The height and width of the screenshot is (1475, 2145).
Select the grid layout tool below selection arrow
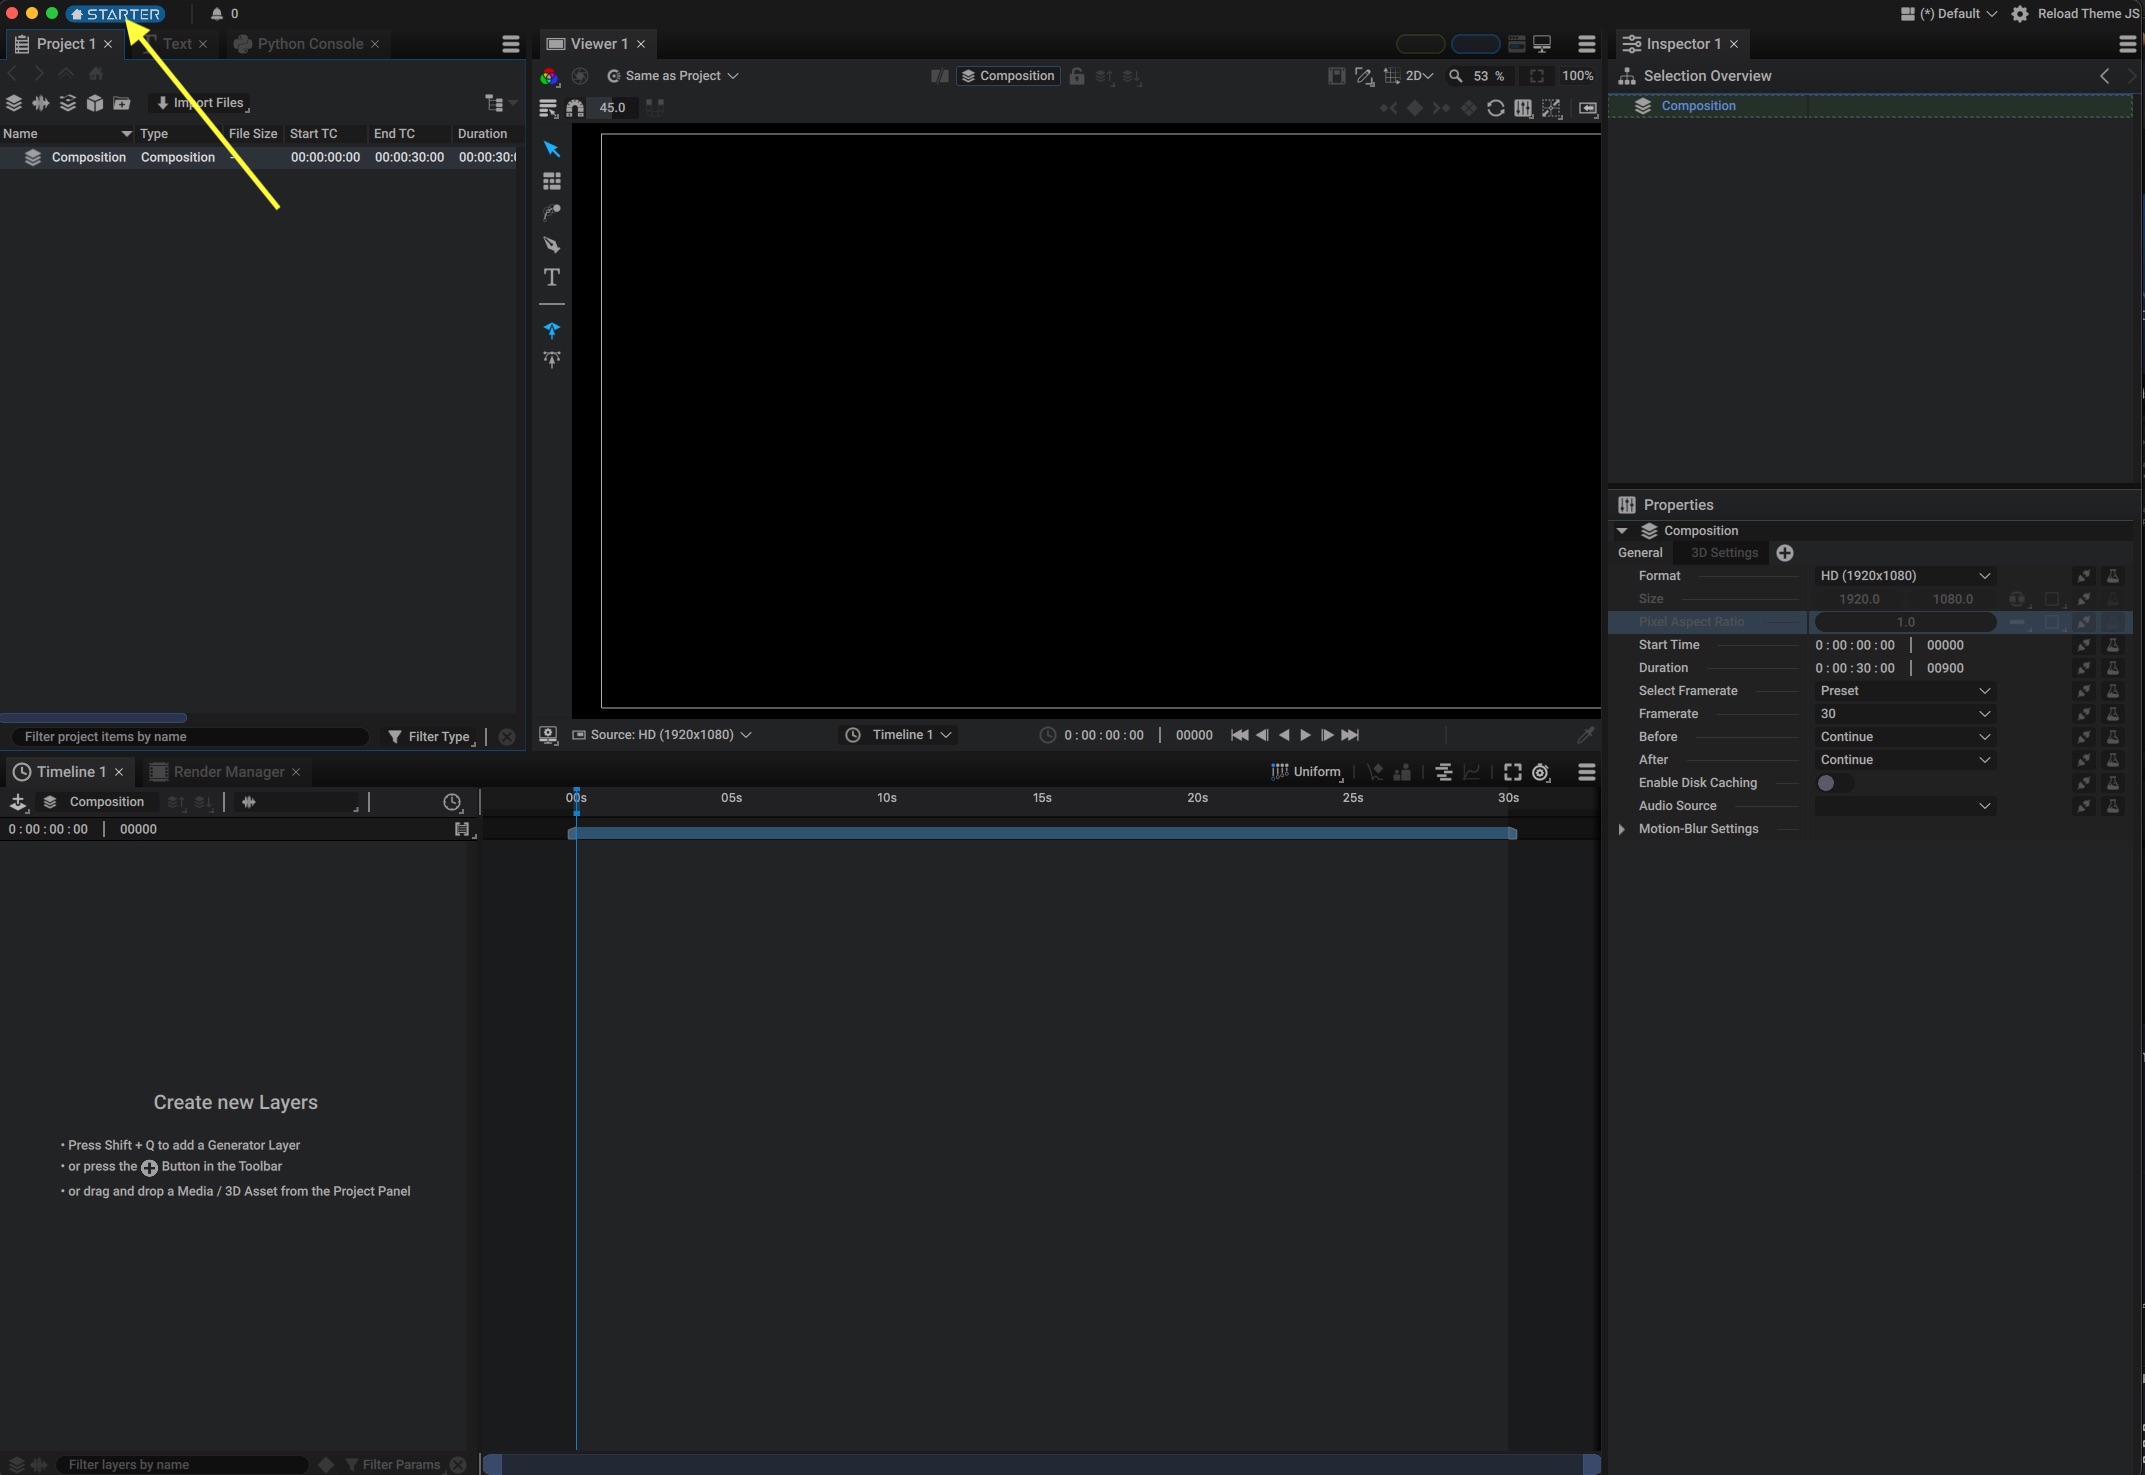(x=551, y=181)
